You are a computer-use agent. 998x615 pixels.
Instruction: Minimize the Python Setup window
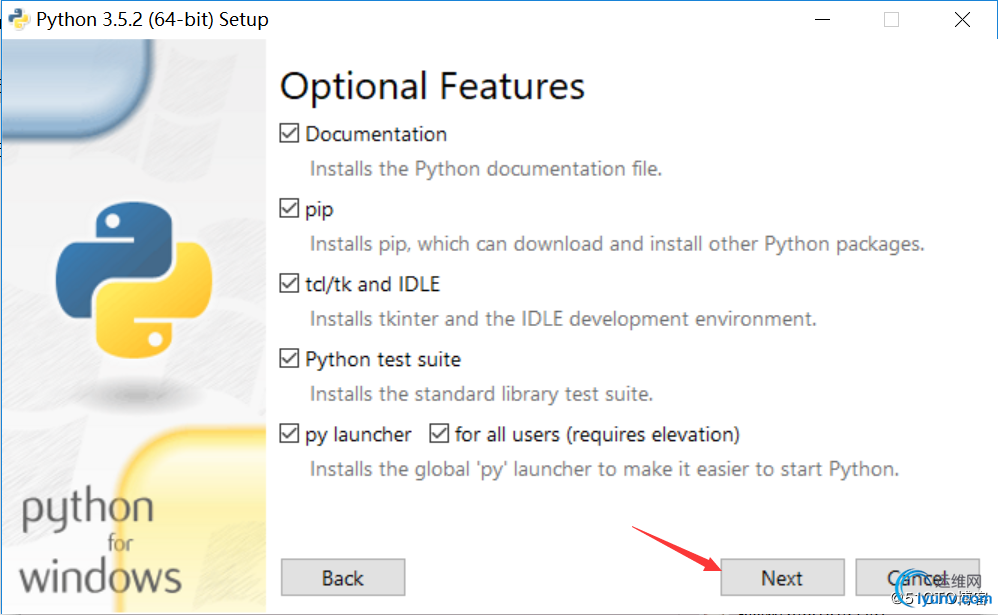click(x=820, y=19)
